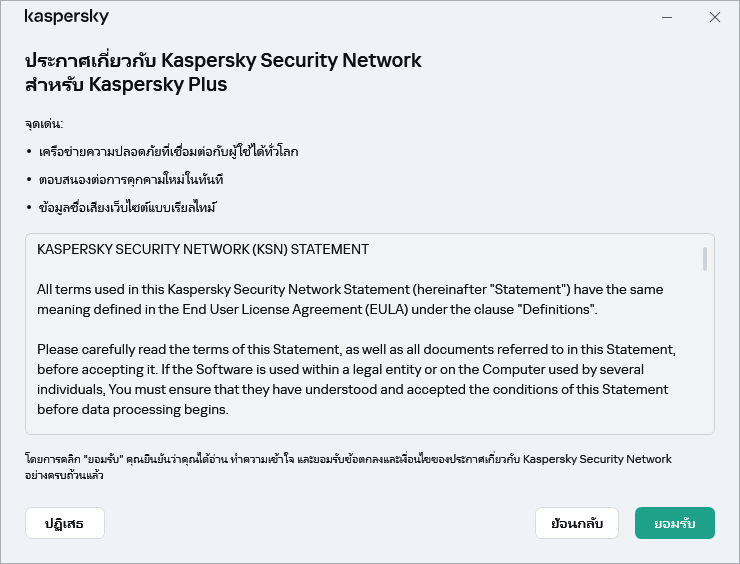Click paragraph starting "Please carefully read"
The height and width of the screenshot is (564, 740).
pyautogui.click(x=357, y=379)
